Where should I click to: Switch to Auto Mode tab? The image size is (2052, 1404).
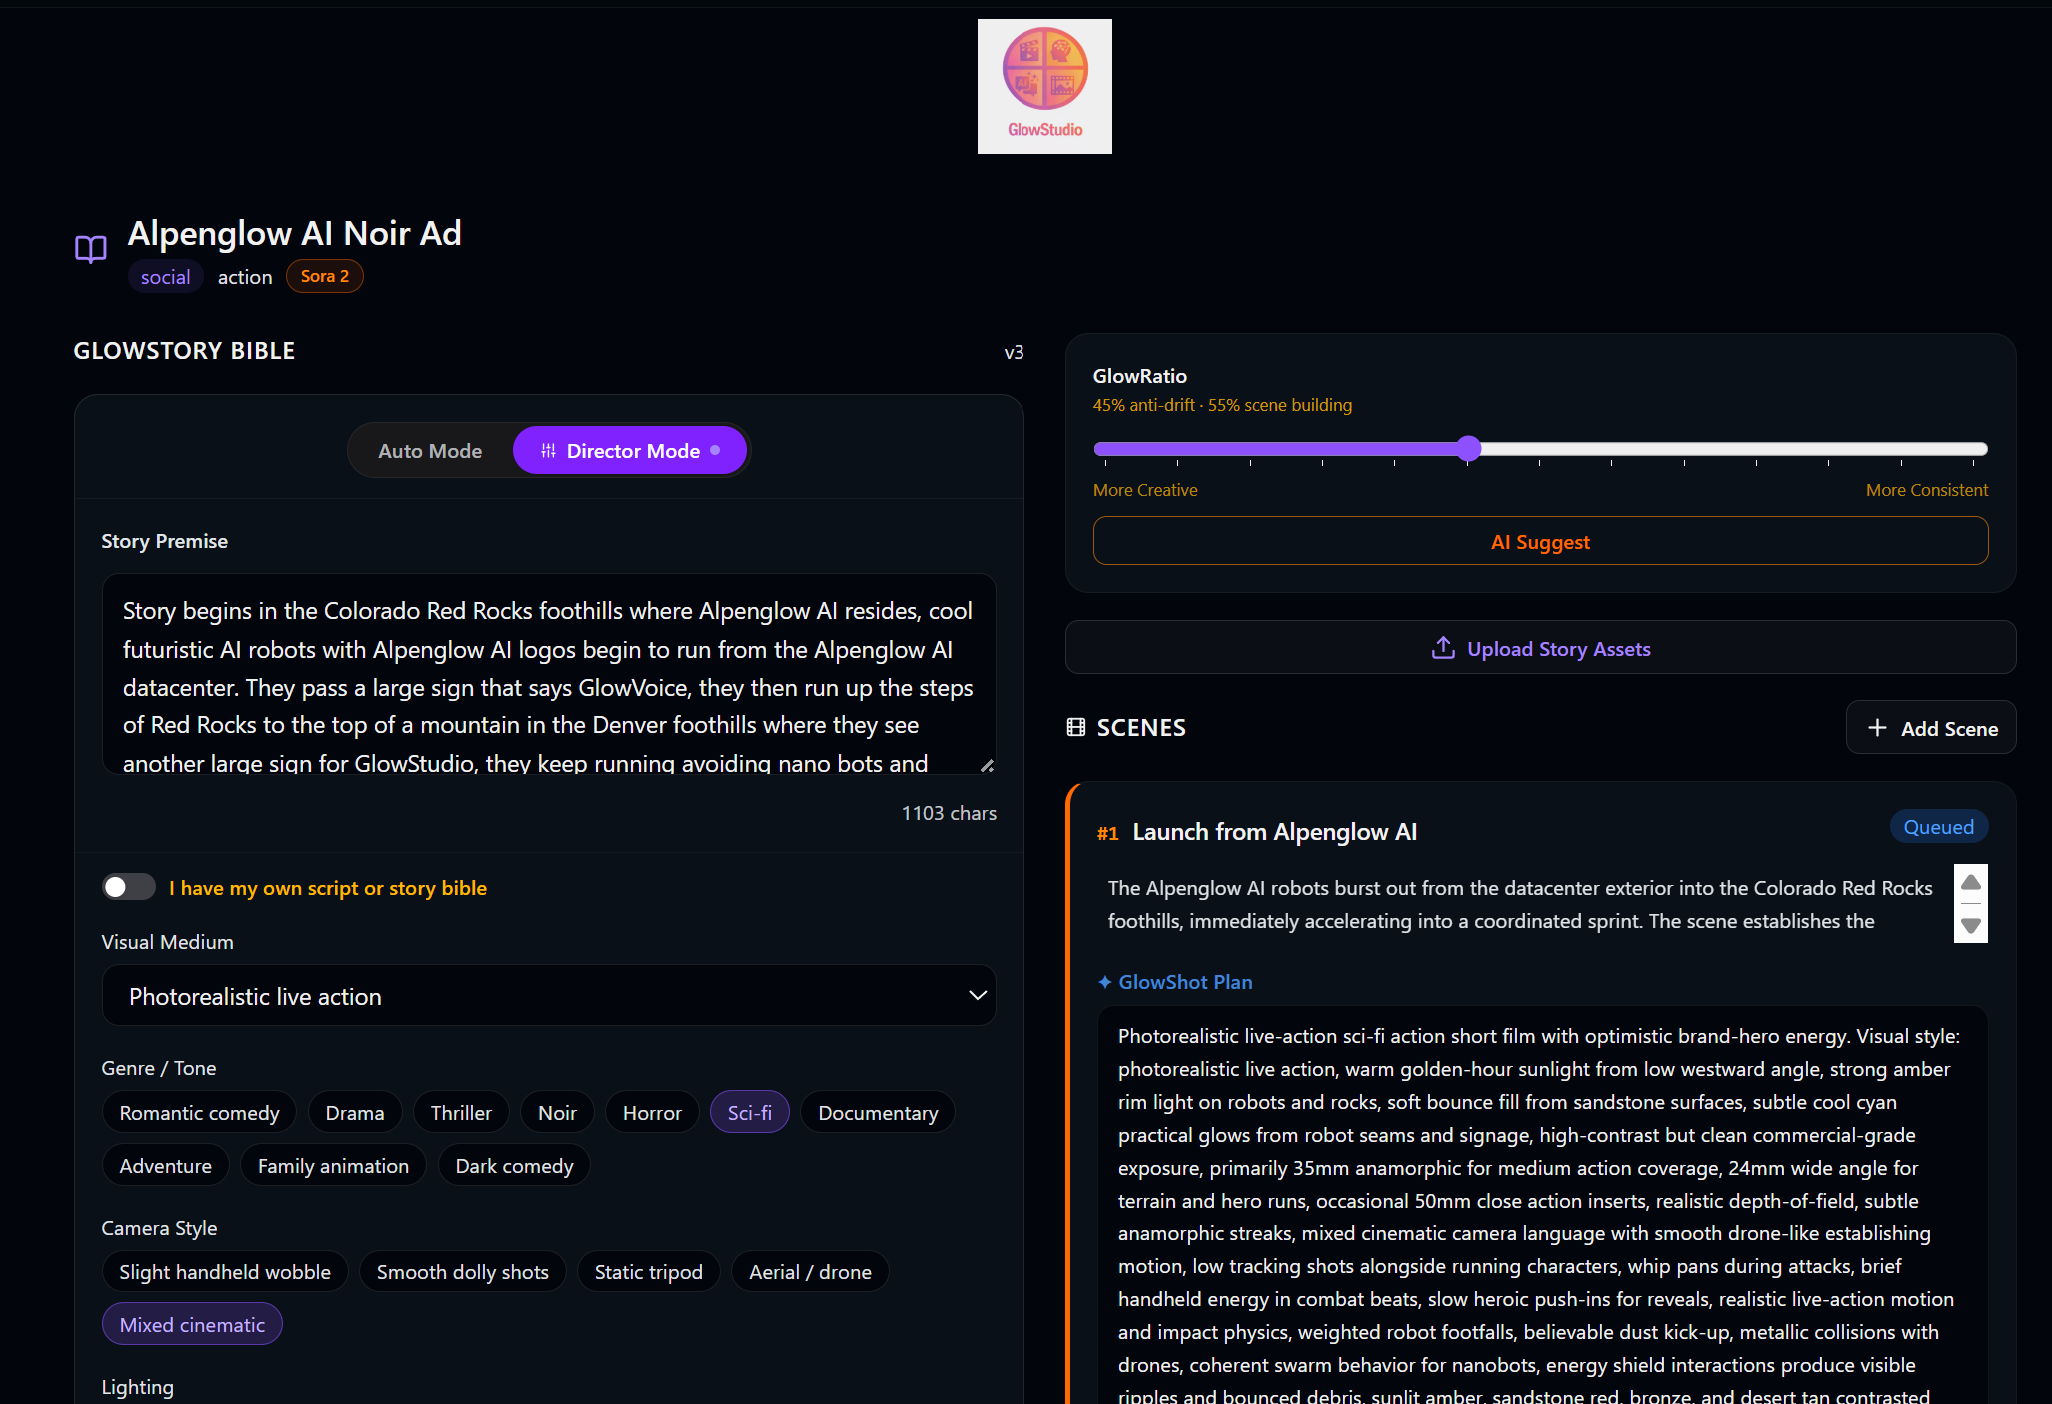pos(430,451)
